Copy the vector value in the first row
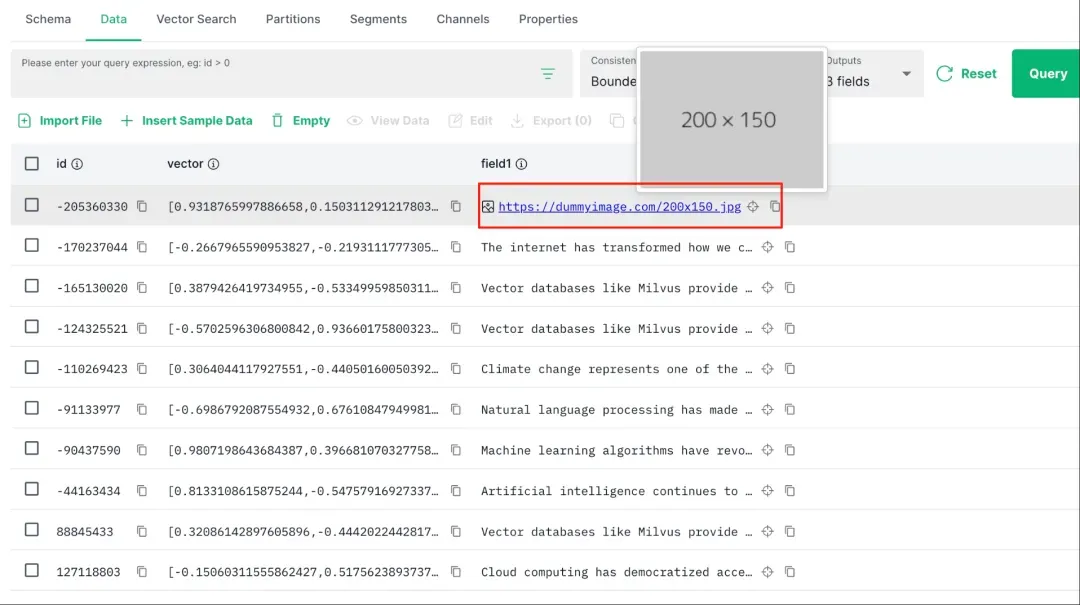 pos(456,206)
